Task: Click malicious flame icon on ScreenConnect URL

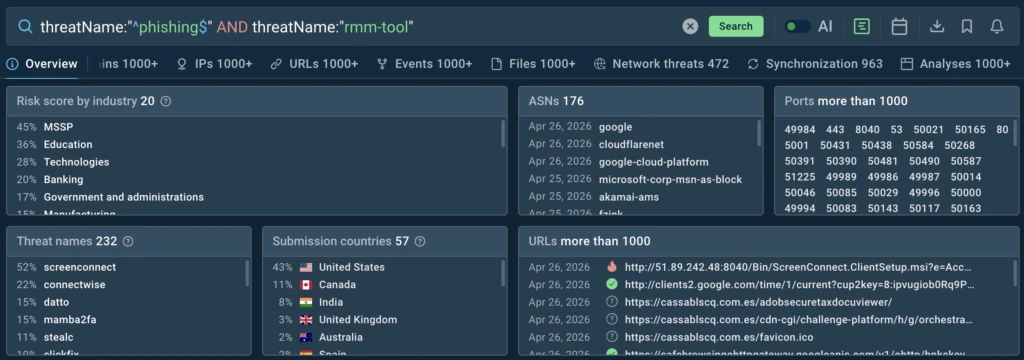Action: pos(611,267)
